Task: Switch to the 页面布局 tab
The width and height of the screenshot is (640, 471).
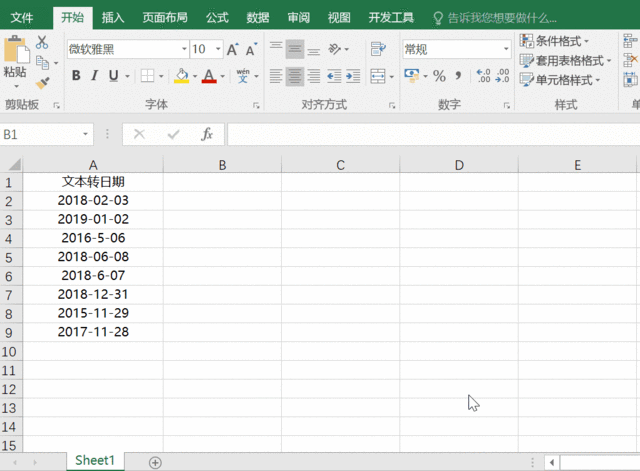Action: 165,18
